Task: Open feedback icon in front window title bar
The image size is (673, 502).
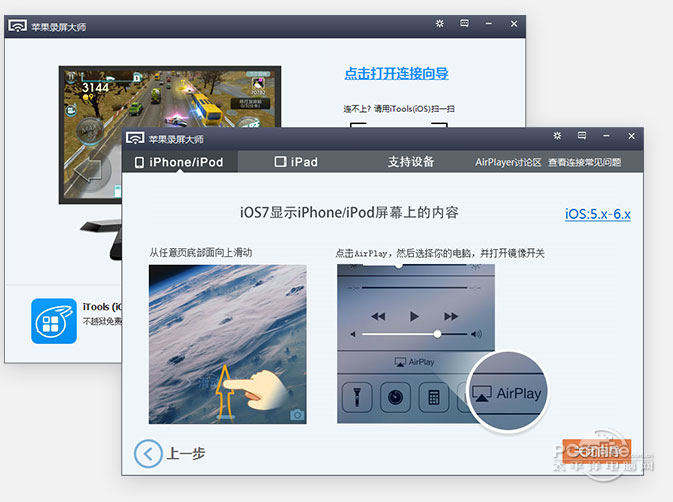Action: [582, 136]
